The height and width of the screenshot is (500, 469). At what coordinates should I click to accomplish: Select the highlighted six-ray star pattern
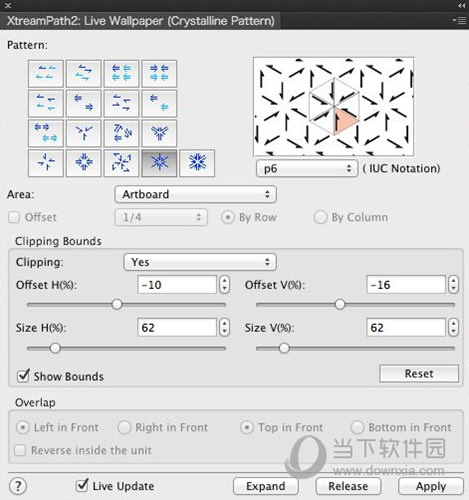pyautogui.click(x=159, y=163)
